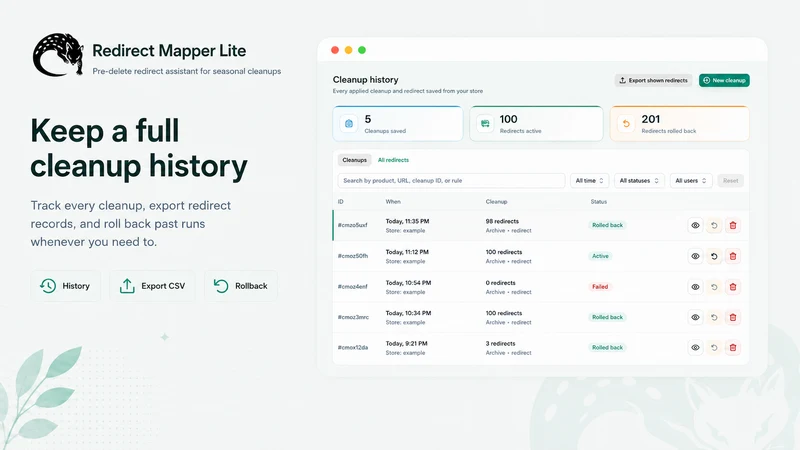Image resolution: width=800 pixels, height=450 pixels.
Task: Switch to the Cleanups tab
Action: (355, 160)
